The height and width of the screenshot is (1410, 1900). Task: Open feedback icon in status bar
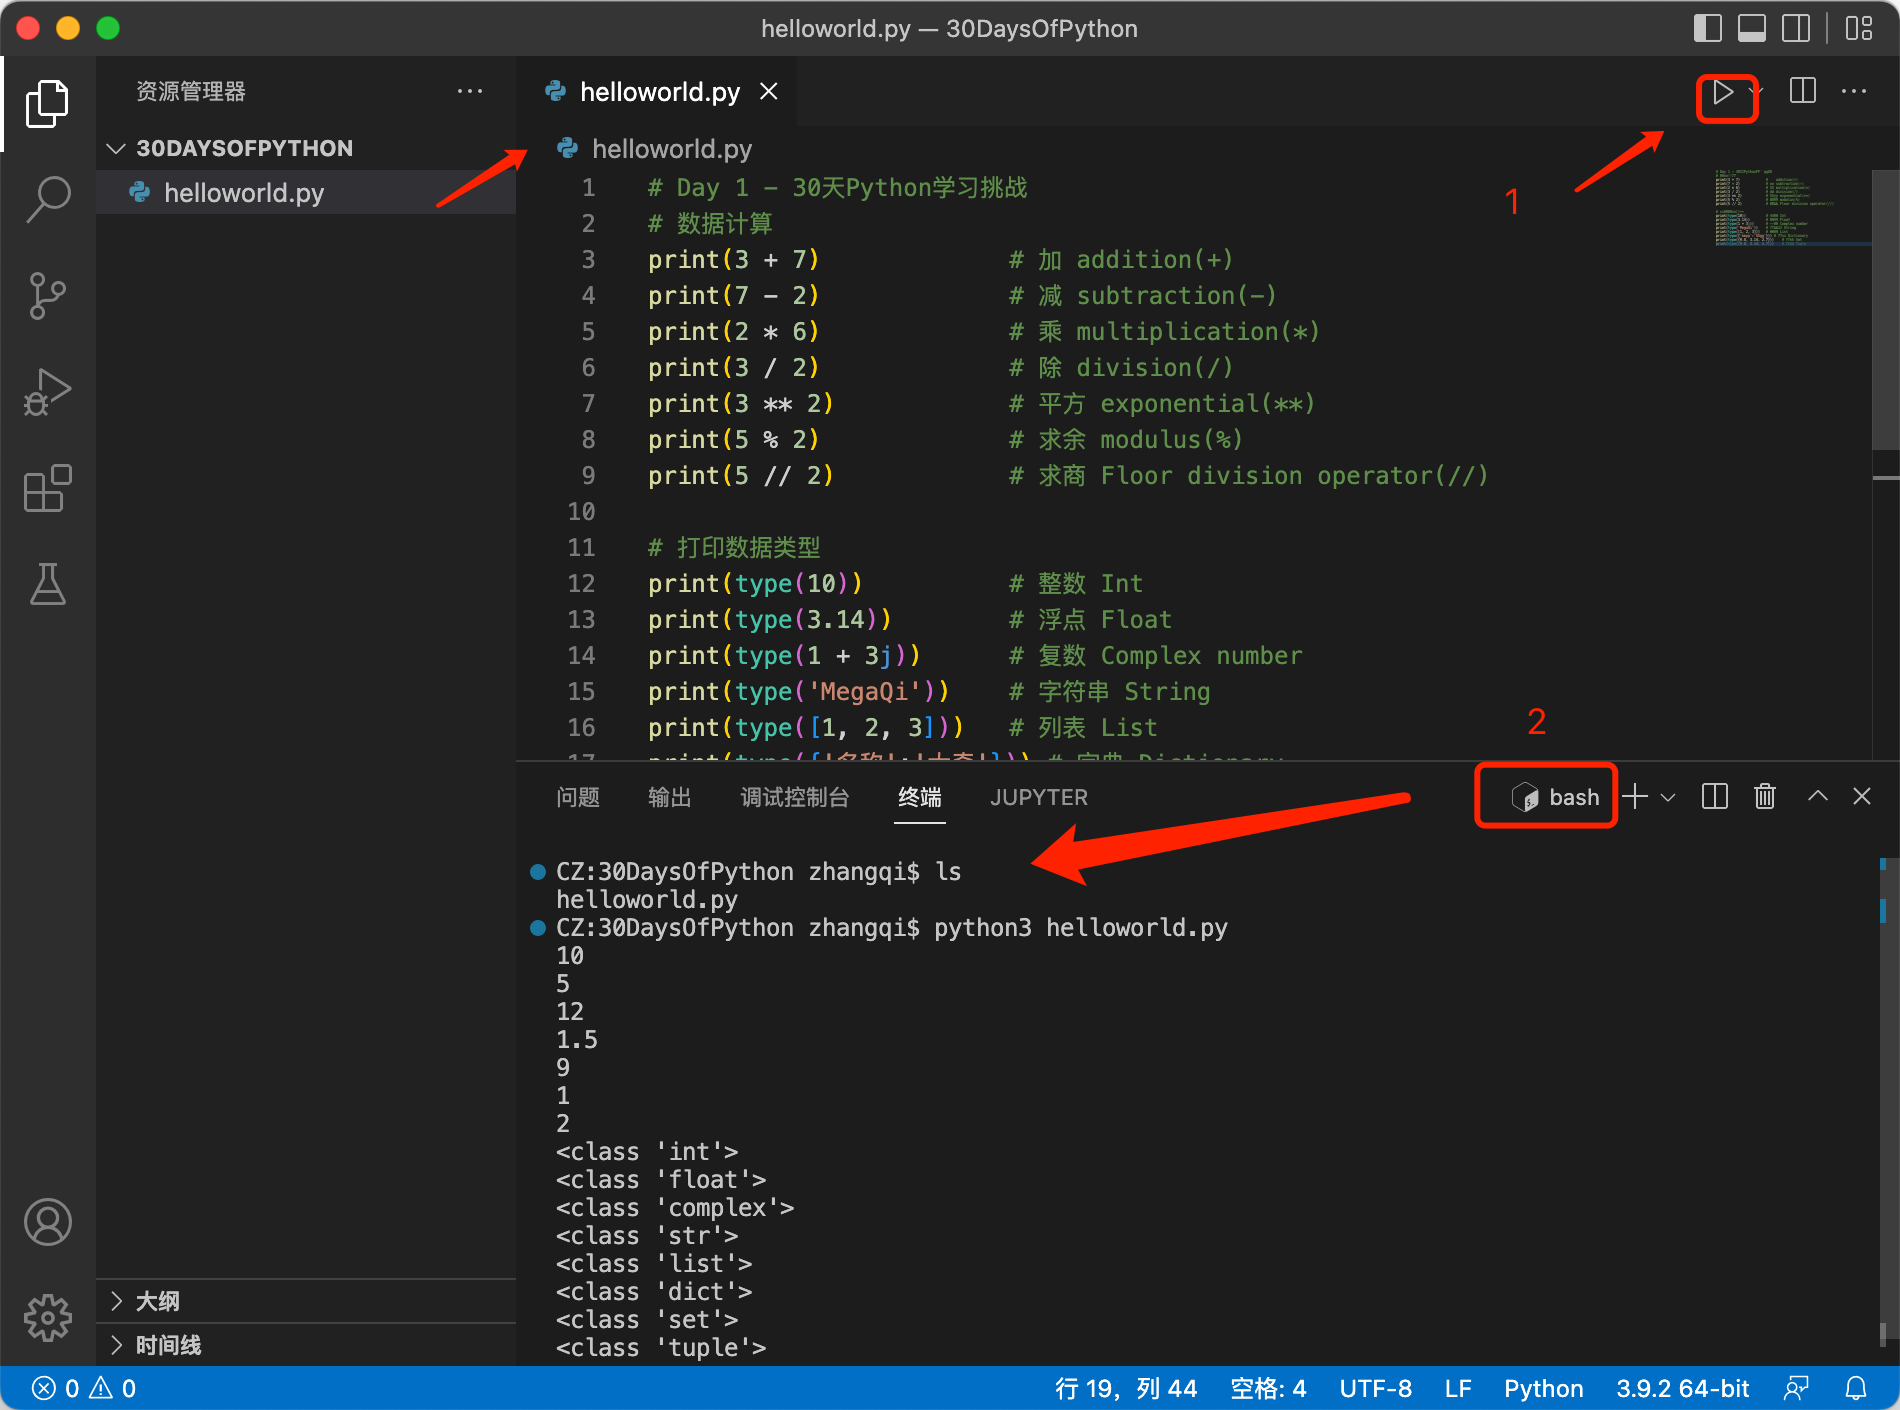point(1797,1388)
